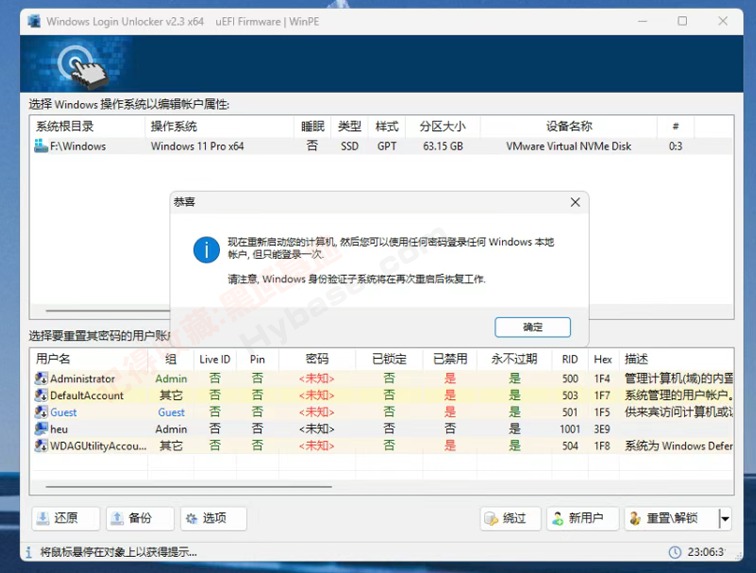This screenshot has width=756, height=573.
Task: Click the WDAGUtilityAccount user icon
Action: (x=40, y=446)
